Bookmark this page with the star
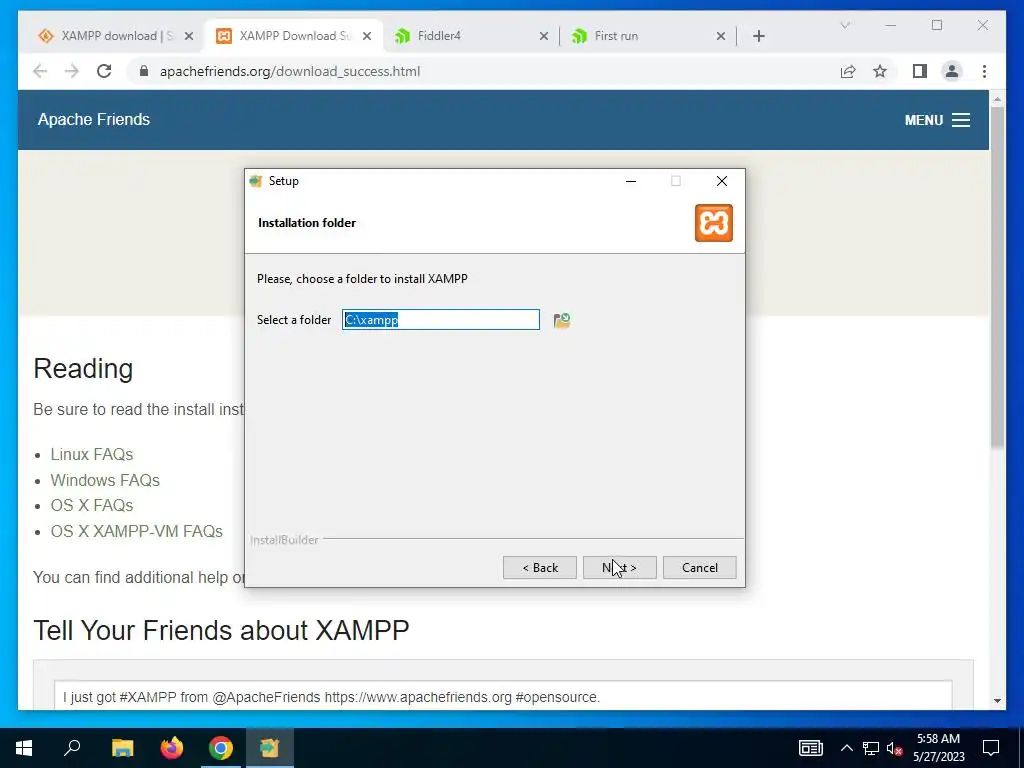 [x=880, y=71]
